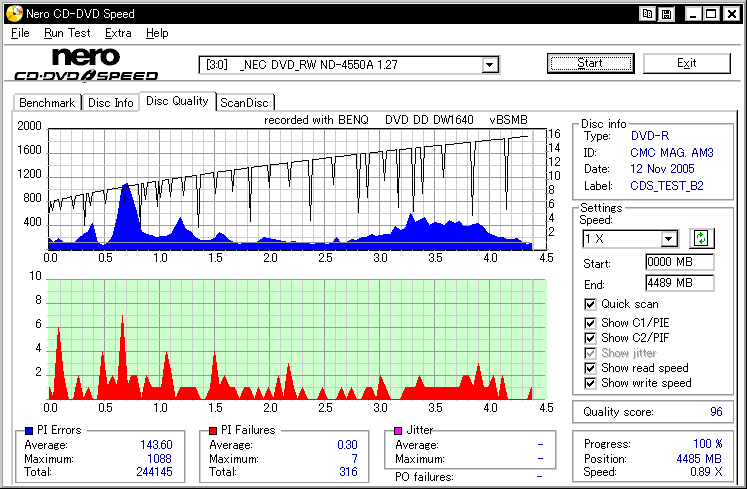The width and height of the screenshot is (747, 489).
Task: Click the green refresh speed icon
Action: [701, 238]
